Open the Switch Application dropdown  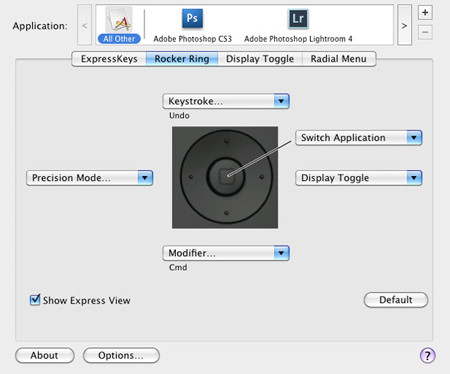(359, 138)
